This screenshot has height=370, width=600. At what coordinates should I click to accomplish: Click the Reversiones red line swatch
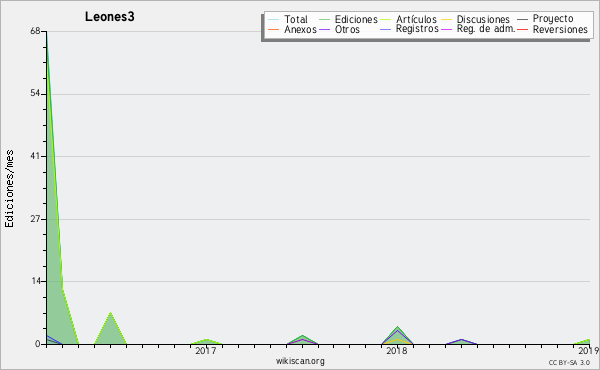(x=522, y=29)
